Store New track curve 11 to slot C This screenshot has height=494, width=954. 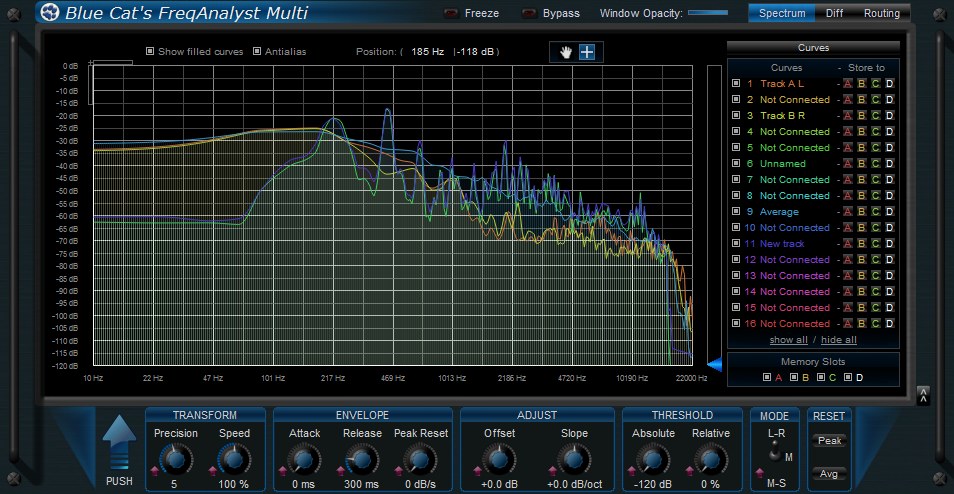(x=876, y=243)
